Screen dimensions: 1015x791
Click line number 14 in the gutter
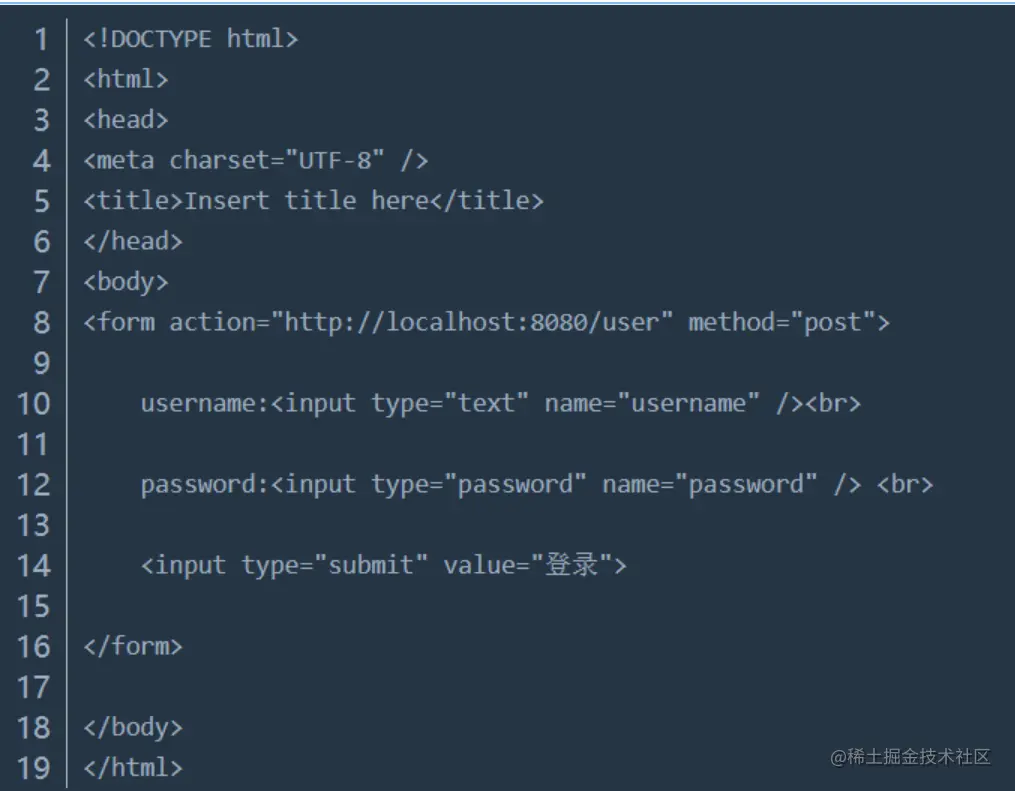pos(33,565)
